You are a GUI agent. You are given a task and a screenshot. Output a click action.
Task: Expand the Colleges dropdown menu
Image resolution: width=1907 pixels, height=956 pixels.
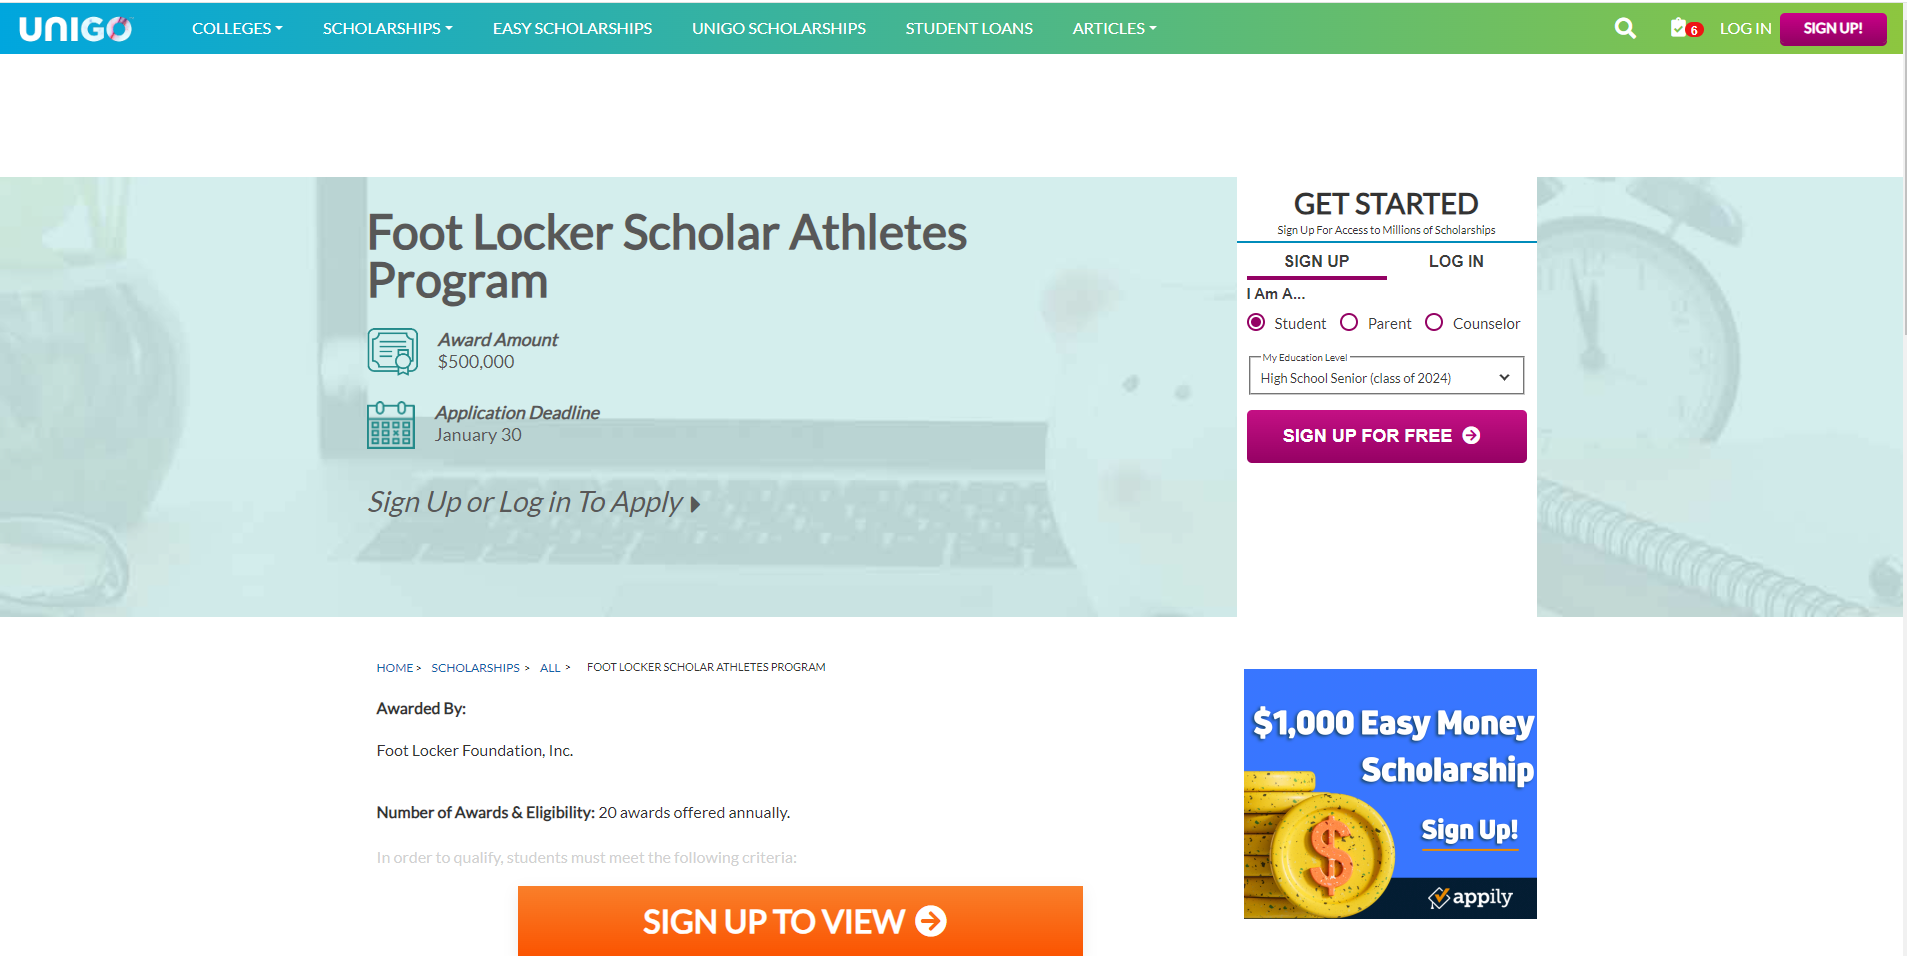(237, 28)
